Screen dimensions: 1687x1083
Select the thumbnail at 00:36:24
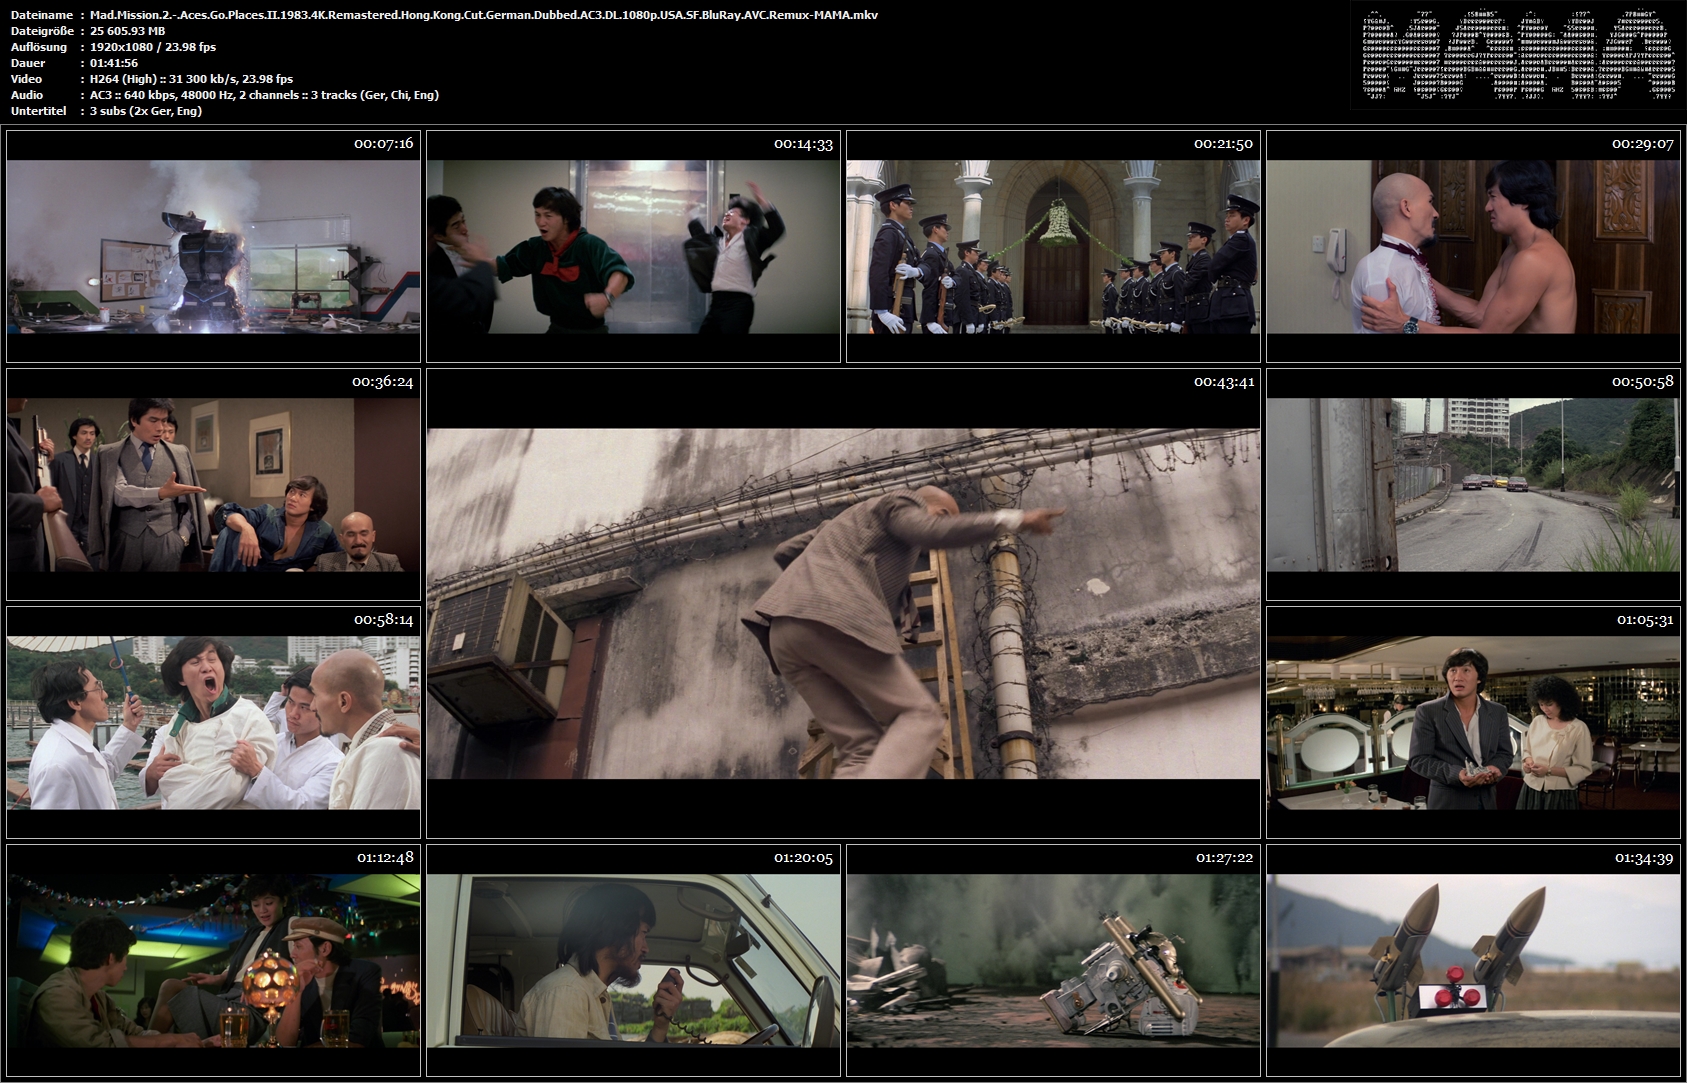click(213, 484)
